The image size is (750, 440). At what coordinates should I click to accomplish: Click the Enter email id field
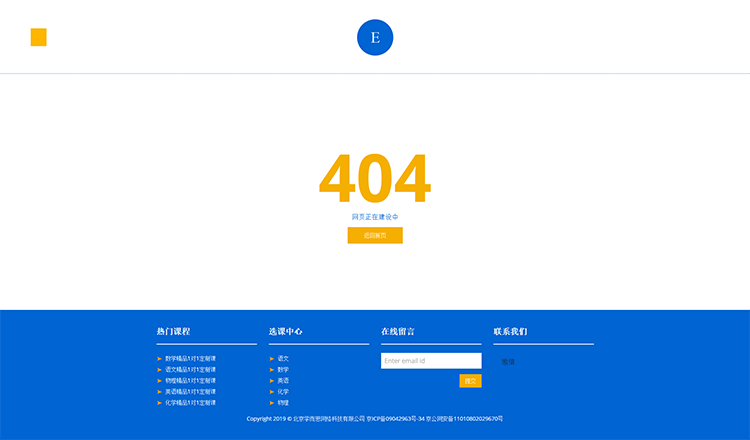point(431,360)
